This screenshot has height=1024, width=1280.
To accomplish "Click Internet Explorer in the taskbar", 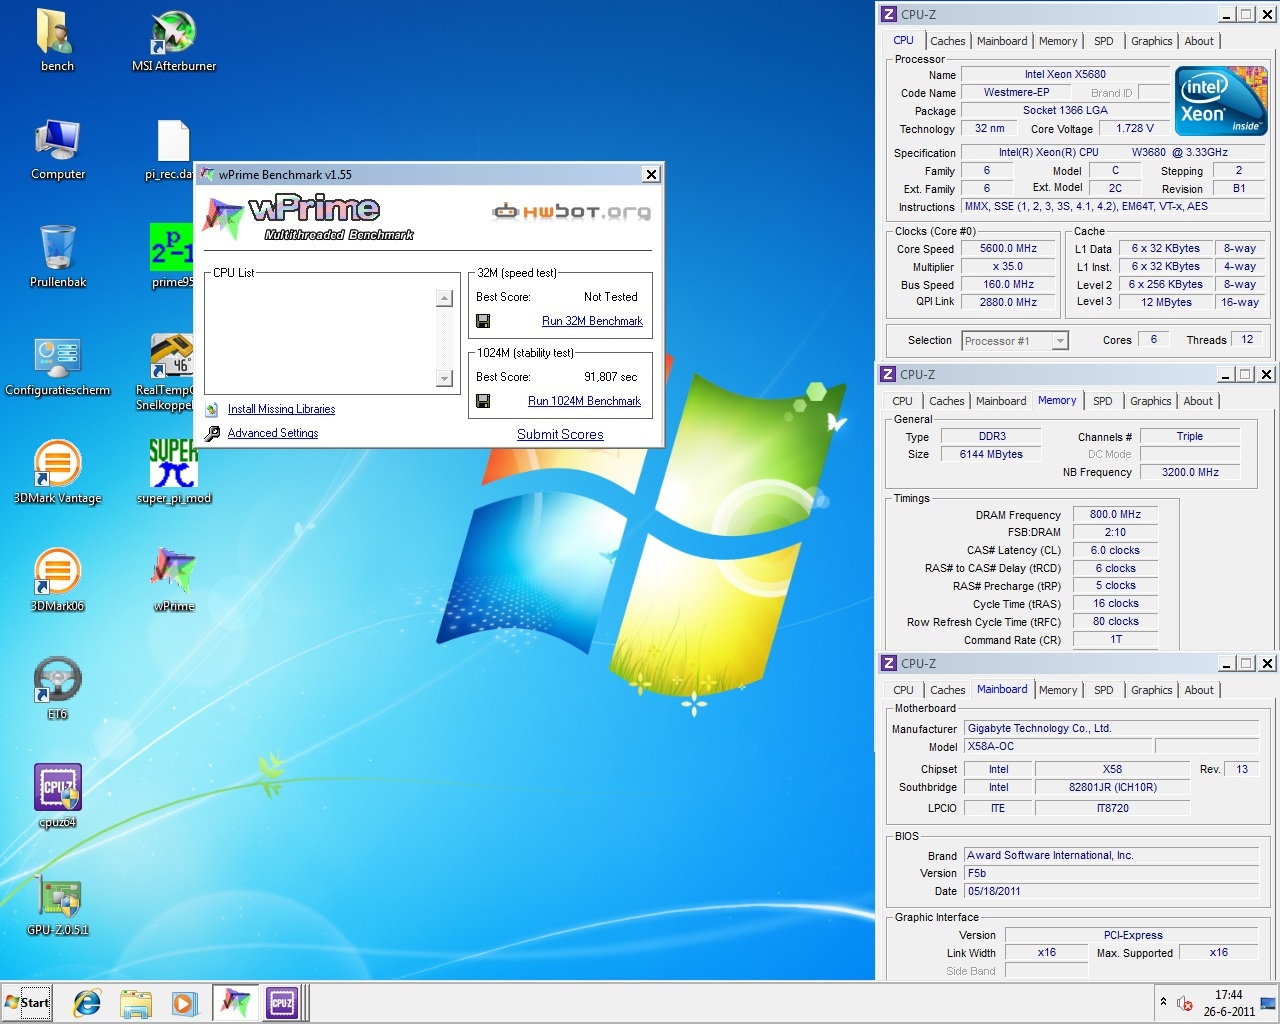I will tap(87, 1002).
